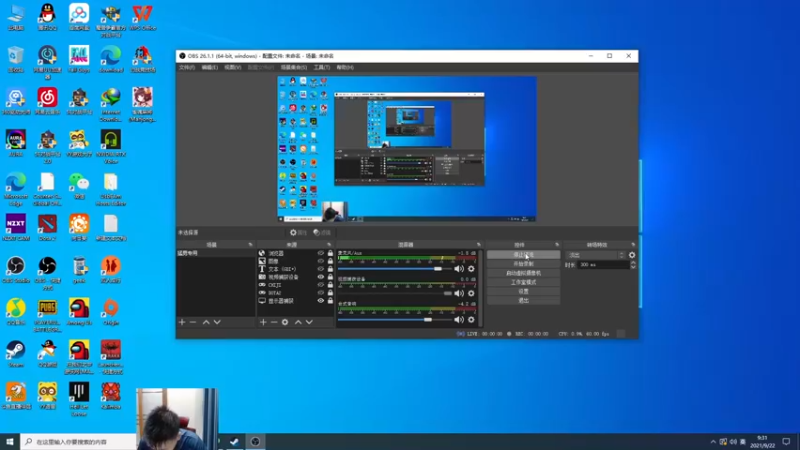The width and height of the screenshot is (800, 450).
Task: Increase transition duration with up arrow
Action: pos(633,263)
